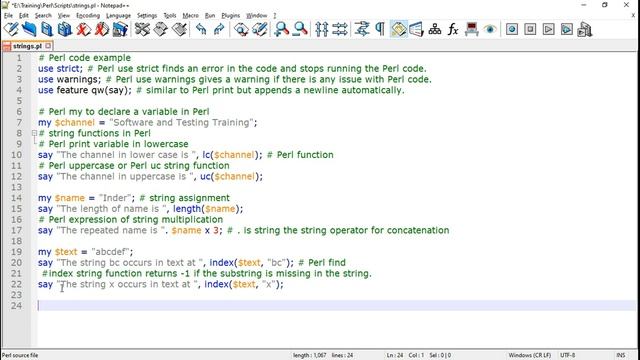Open Find with the toolbar icon

pyautogui.click(x=241, y=29)
